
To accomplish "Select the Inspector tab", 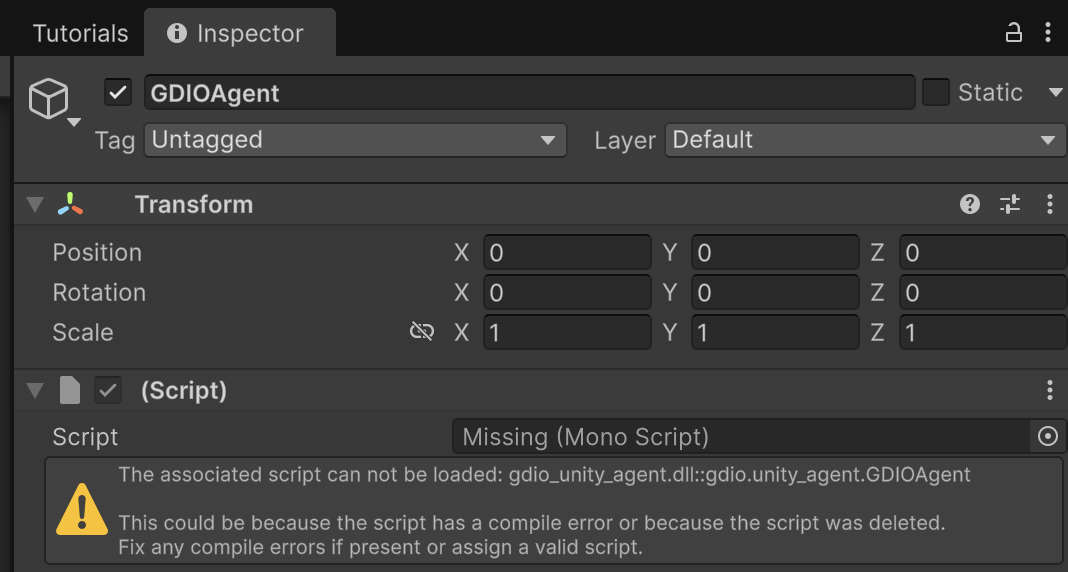I will pyautogui.click(x=240, y=33).
